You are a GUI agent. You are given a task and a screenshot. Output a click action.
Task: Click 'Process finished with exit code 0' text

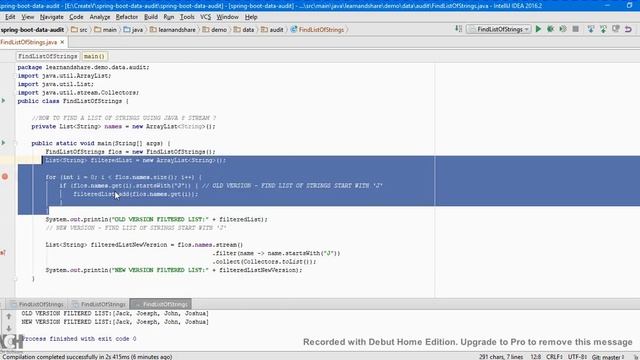(79, 339)
